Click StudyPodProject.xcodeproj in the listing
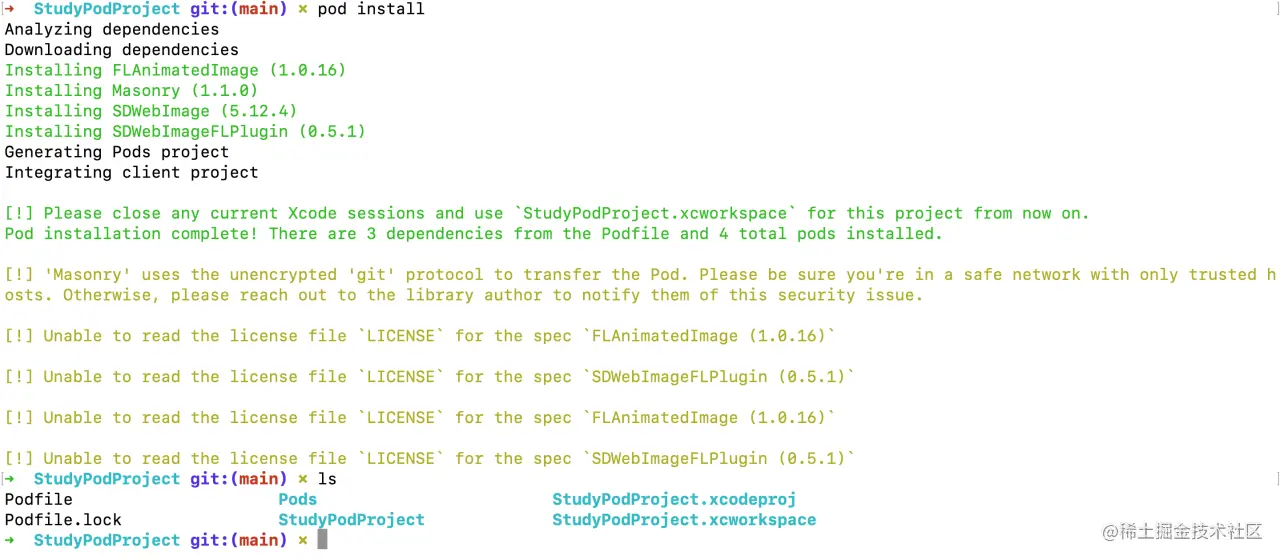Screen dimensions: 1280x559 click(674, 499)
